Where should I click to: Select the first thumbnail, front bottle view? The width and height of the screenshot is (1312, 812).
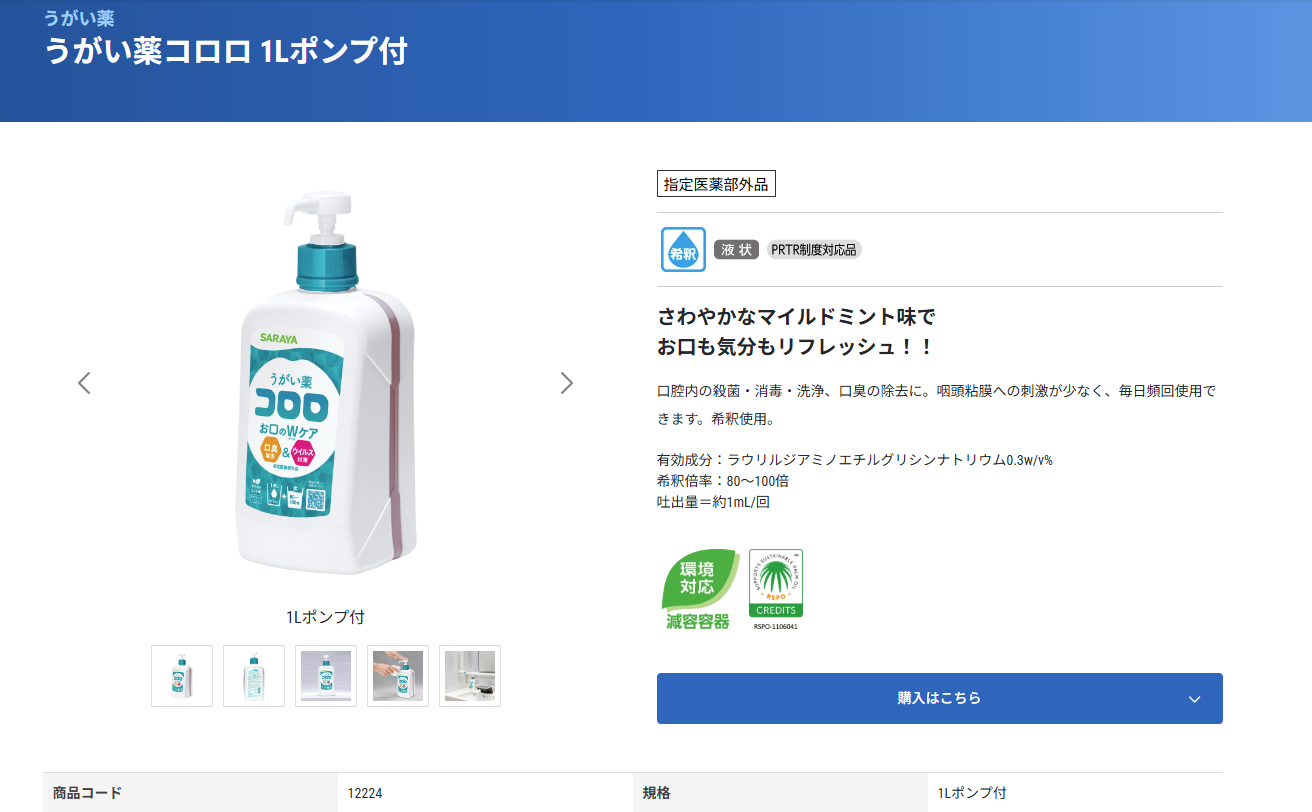tap(182, 676)
